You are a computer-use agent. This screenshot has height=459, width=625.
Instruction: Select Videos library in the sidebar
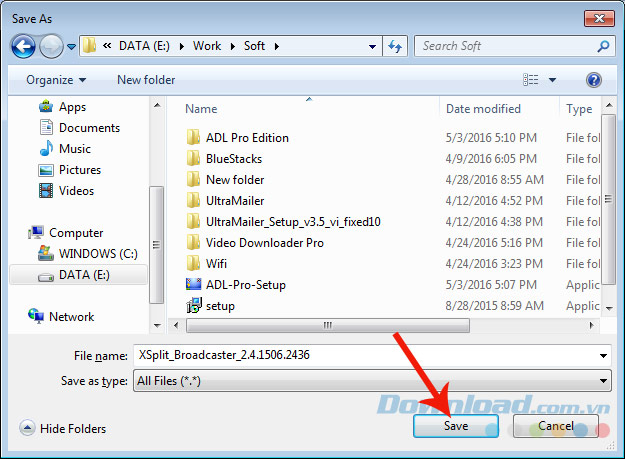click(x=76, y=191)
